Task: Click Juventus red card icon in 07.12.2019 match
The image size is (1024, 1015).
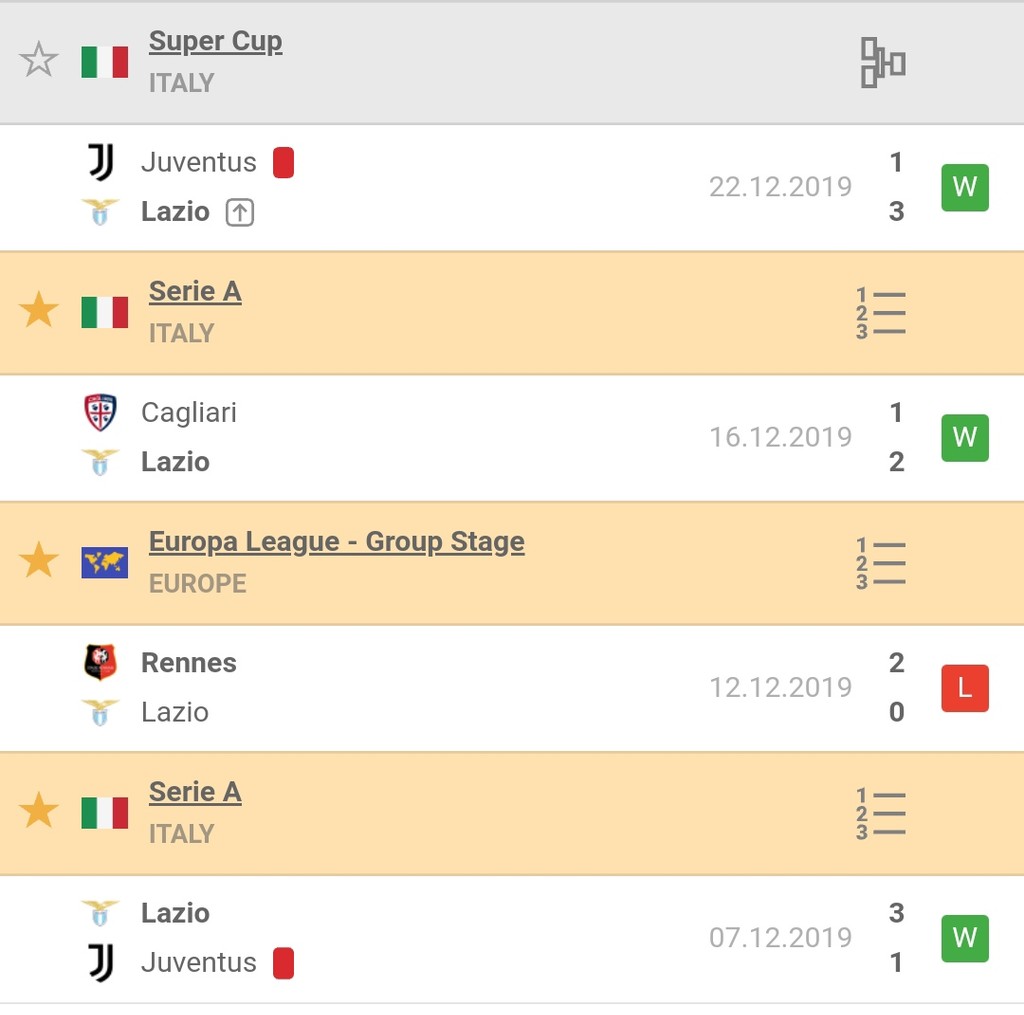Action: coord(283,963)
